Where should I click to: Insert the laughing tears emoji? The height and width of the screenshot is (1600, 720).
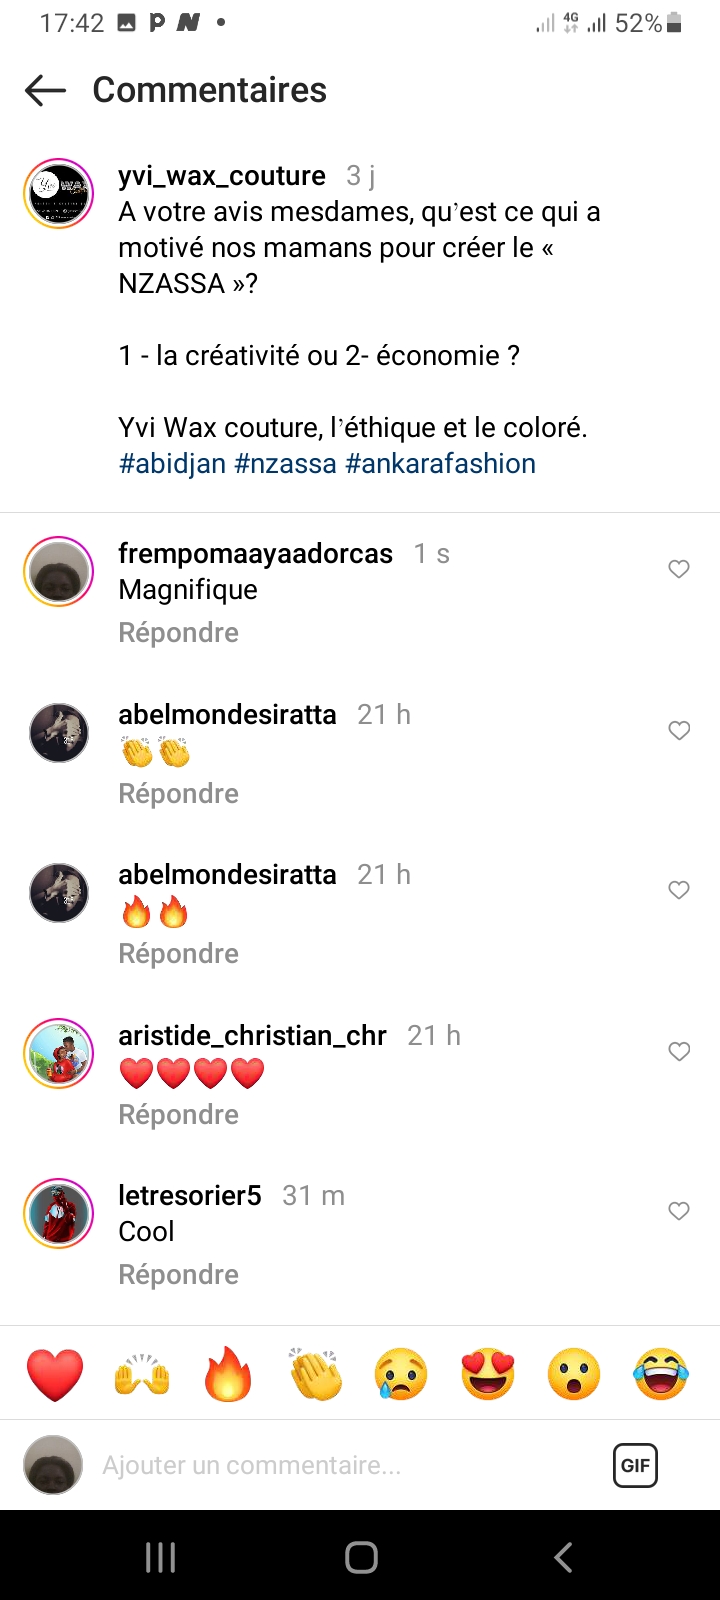(x=661, y=1374)
